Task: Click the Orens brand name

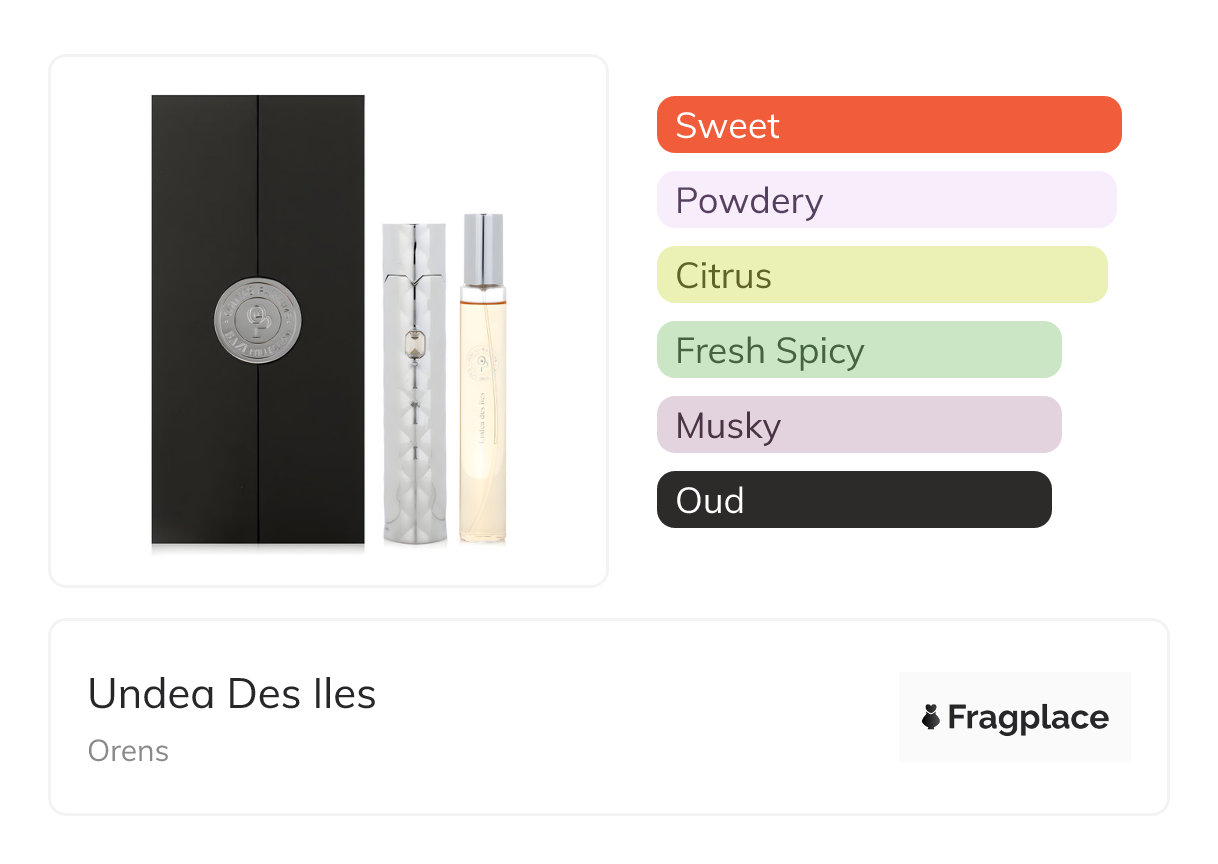Action: (128, 751)
